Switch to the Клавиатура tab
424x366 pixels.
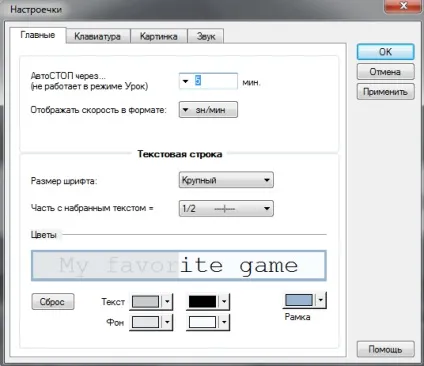click(98, 36)
